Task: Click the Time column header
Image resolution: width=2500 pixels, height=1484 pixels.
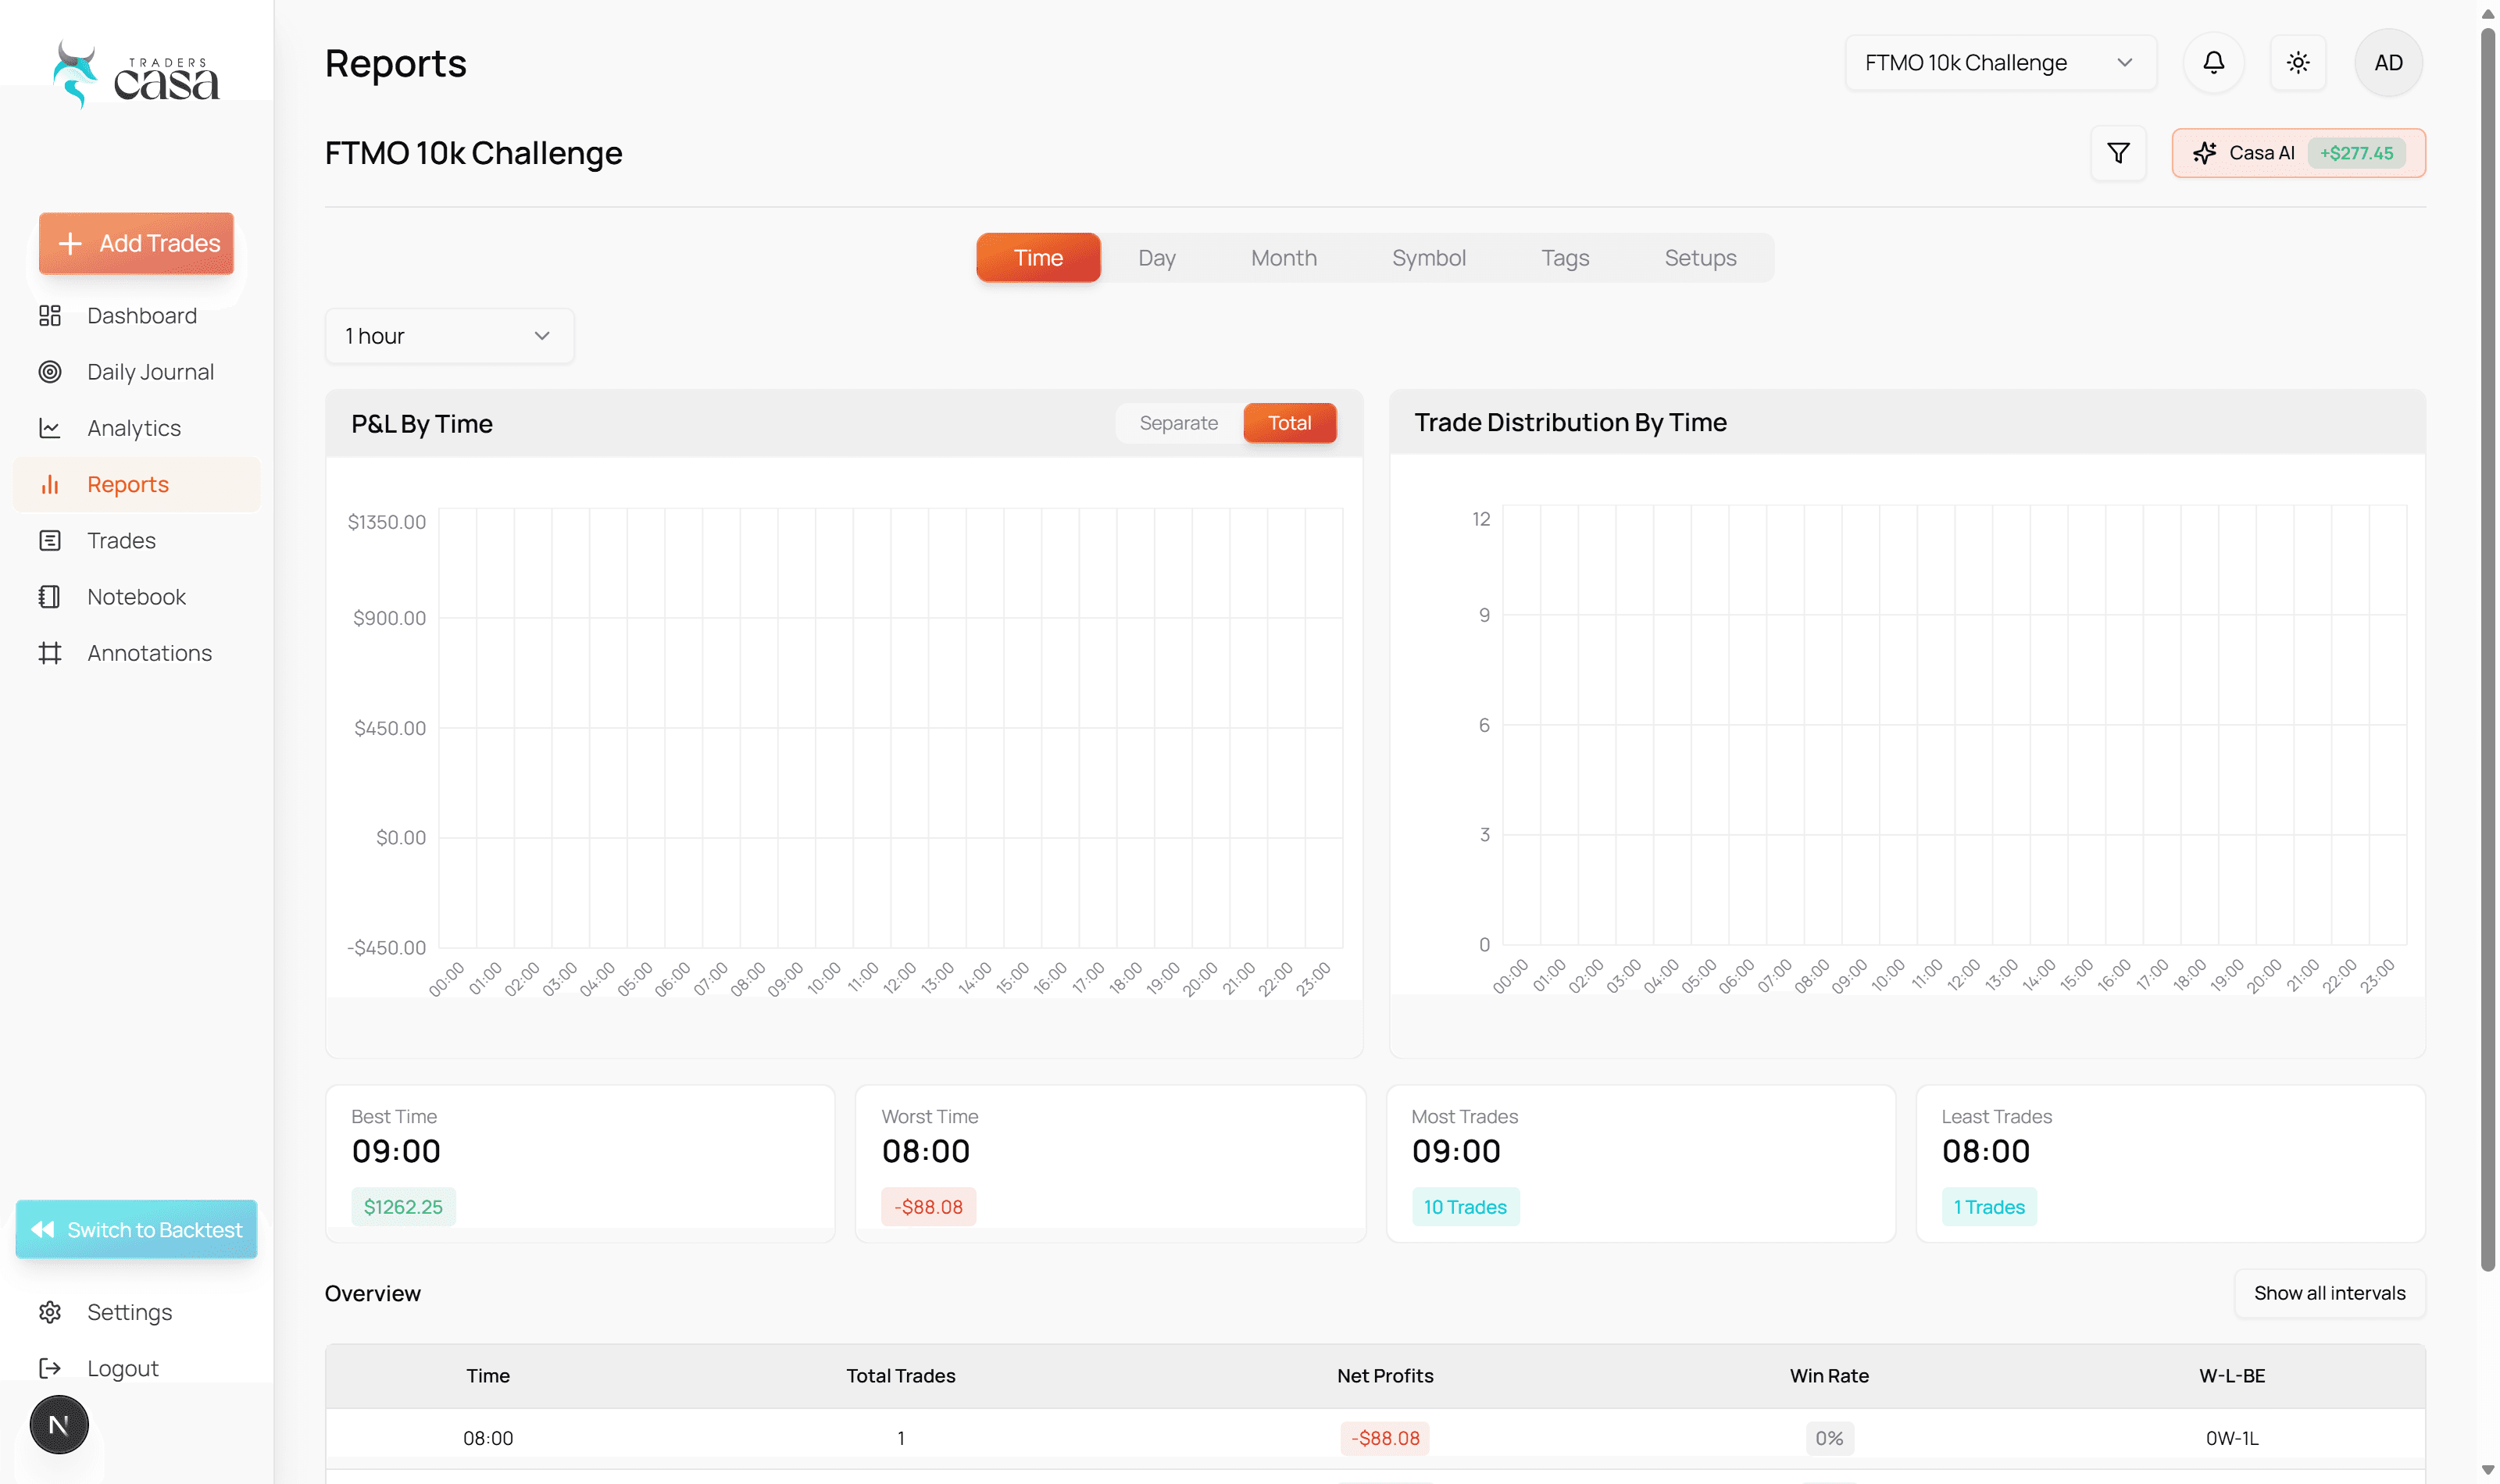Action: [x=488, y=1375]
